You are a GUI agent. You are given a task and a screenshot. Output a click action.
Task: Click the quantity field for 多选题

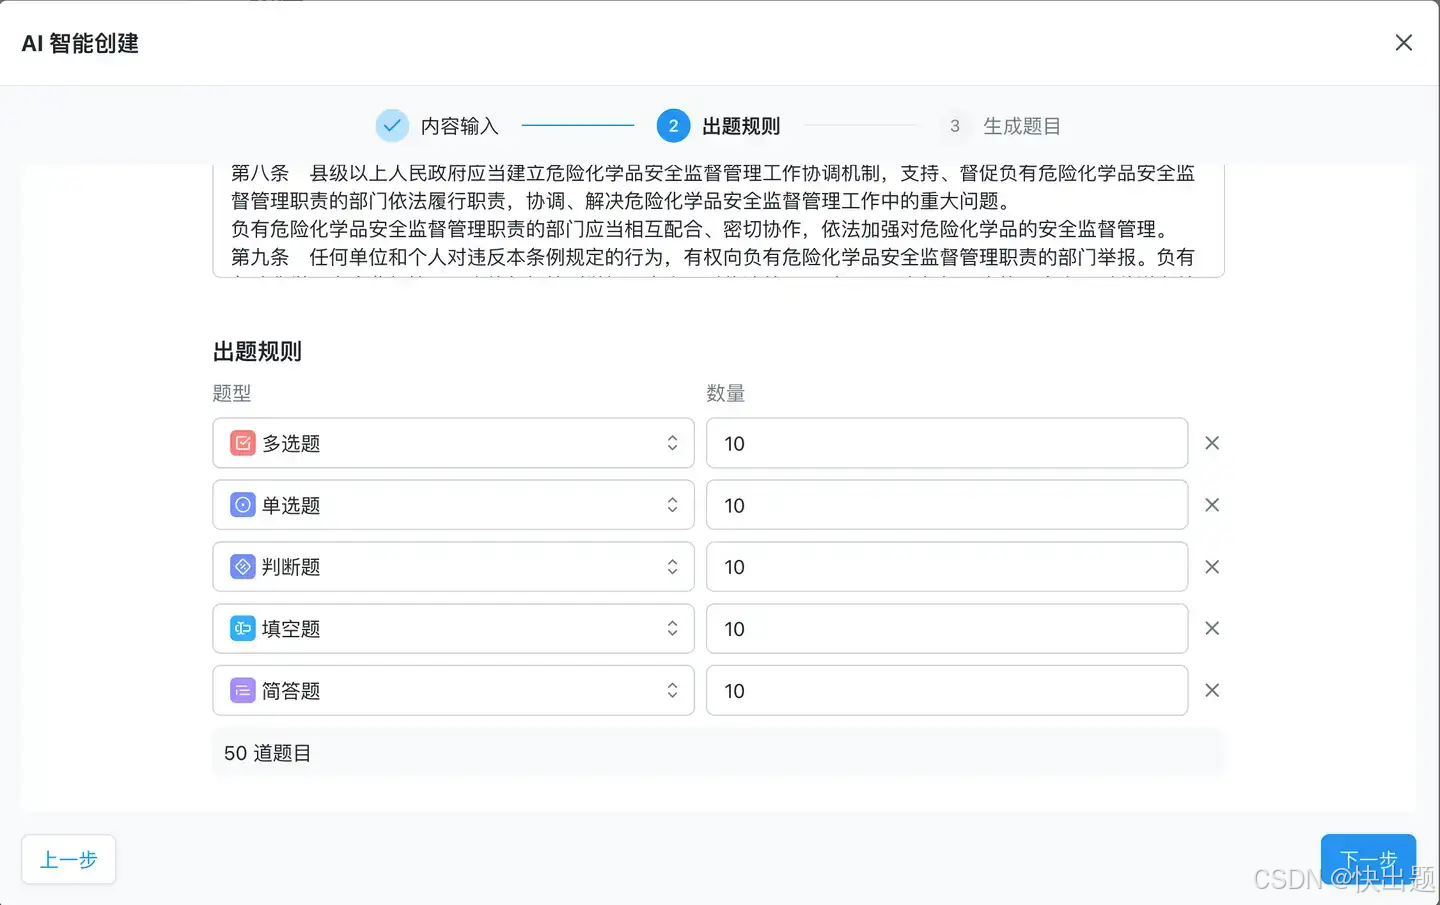coord(947,443)
